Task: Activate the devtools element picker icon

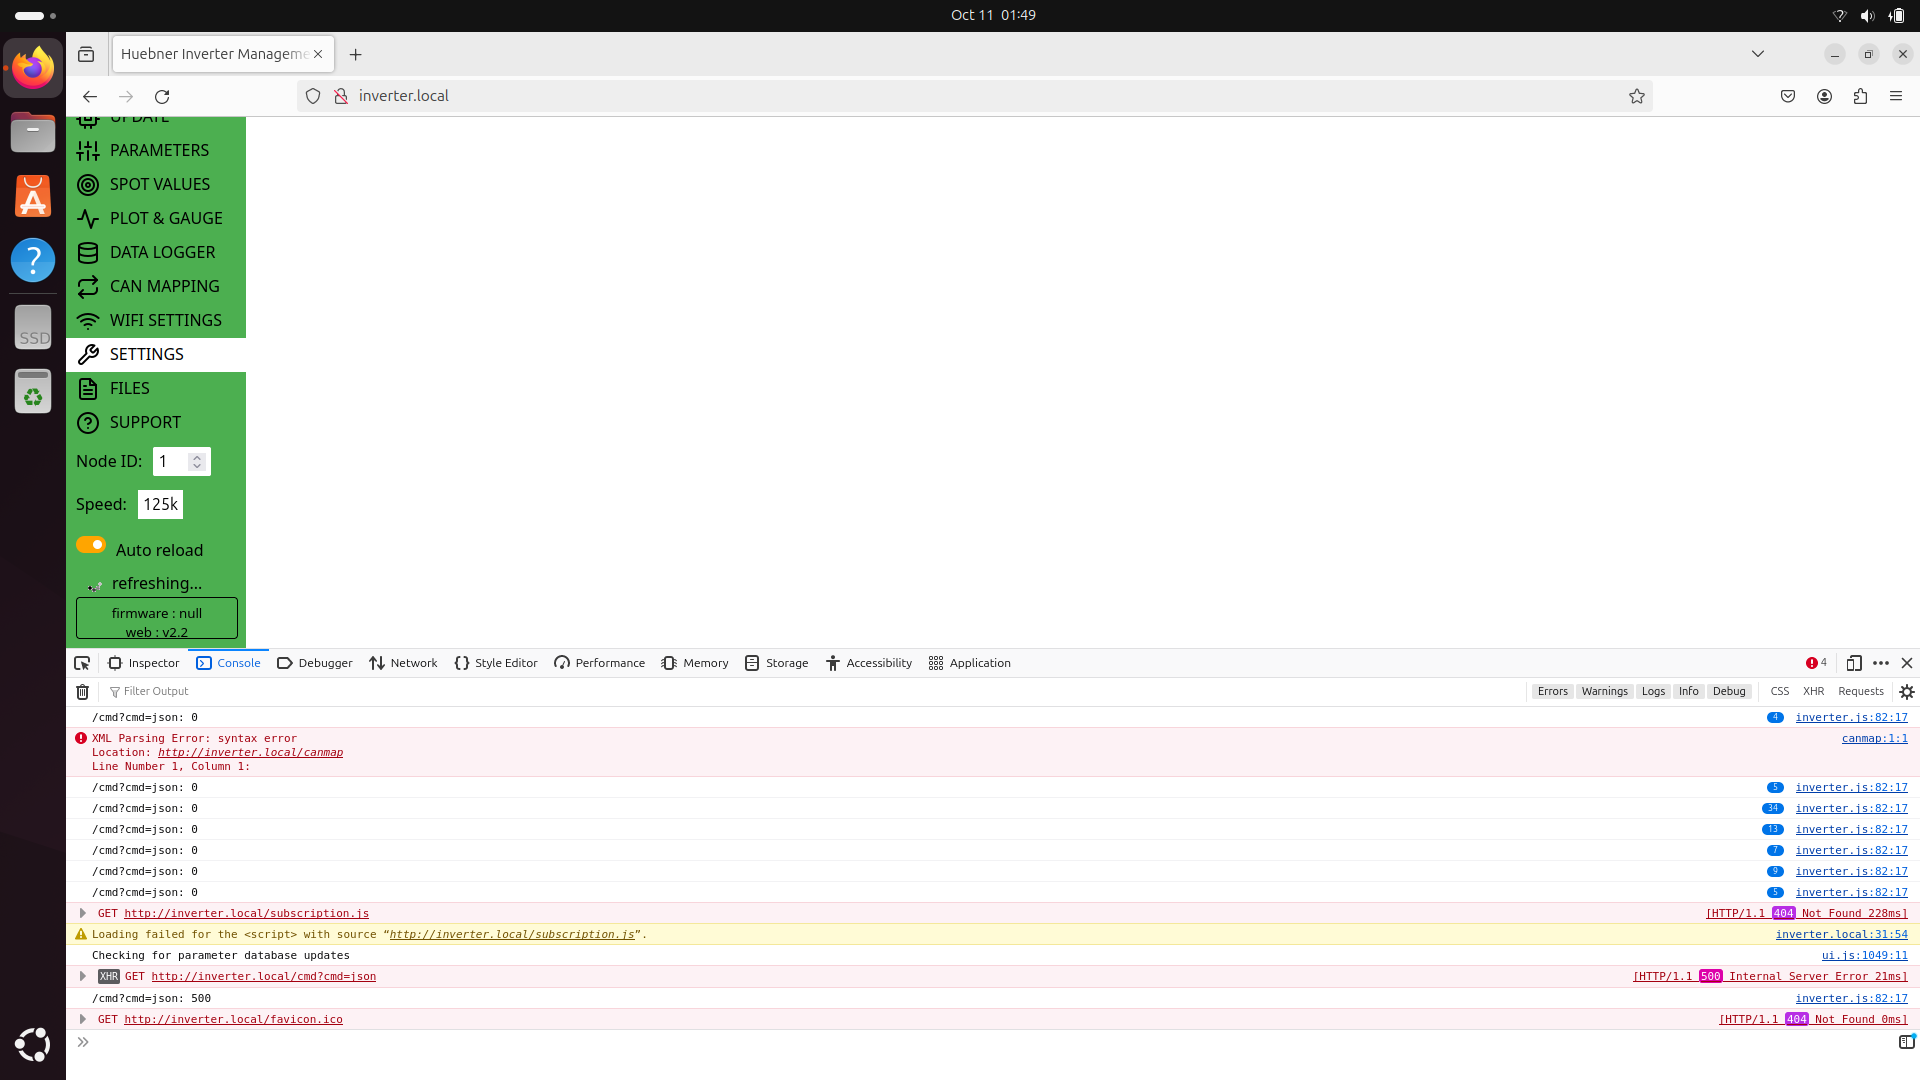Action: pyautogui.click(x=82, y=663)
